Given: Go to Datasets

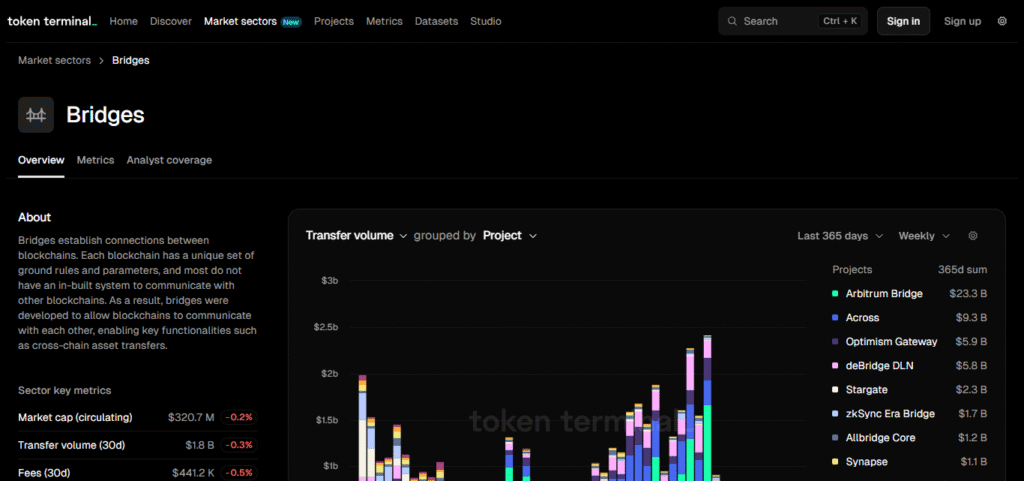Looking at the screenshot, I should point(436,21).
